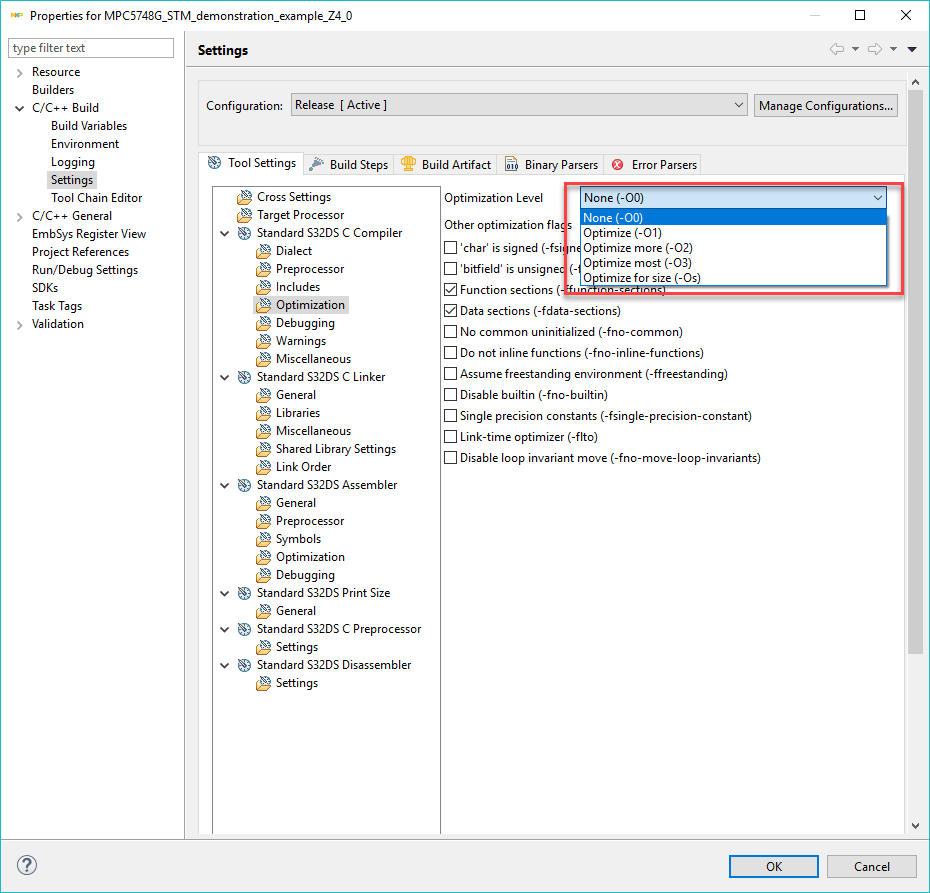This screenshot has width=930, height=893.
Task: Click the back navigation arrow icon
Action: click(837, 49)
